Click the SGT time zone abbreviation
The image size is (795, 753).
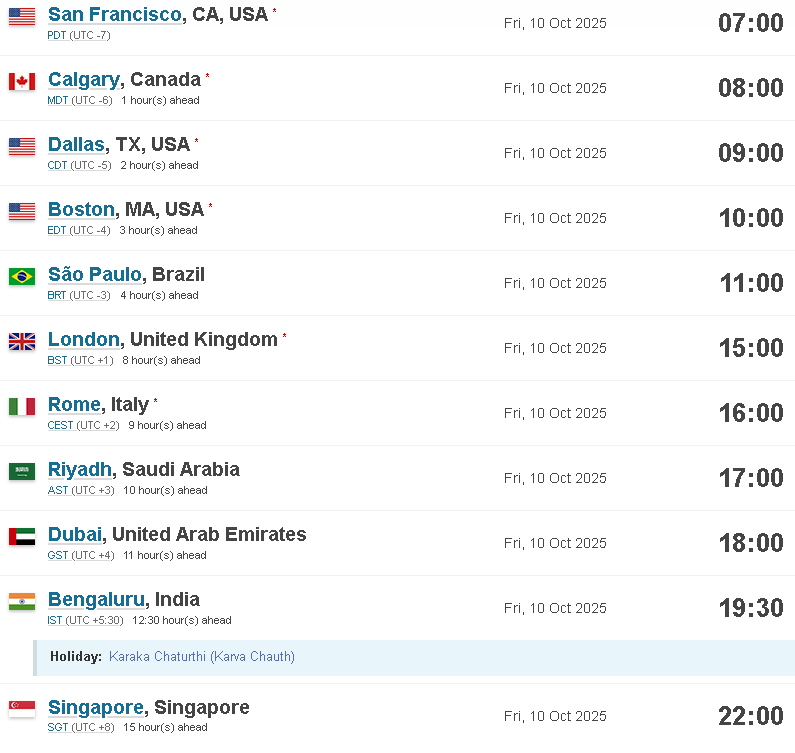[57, 727]
